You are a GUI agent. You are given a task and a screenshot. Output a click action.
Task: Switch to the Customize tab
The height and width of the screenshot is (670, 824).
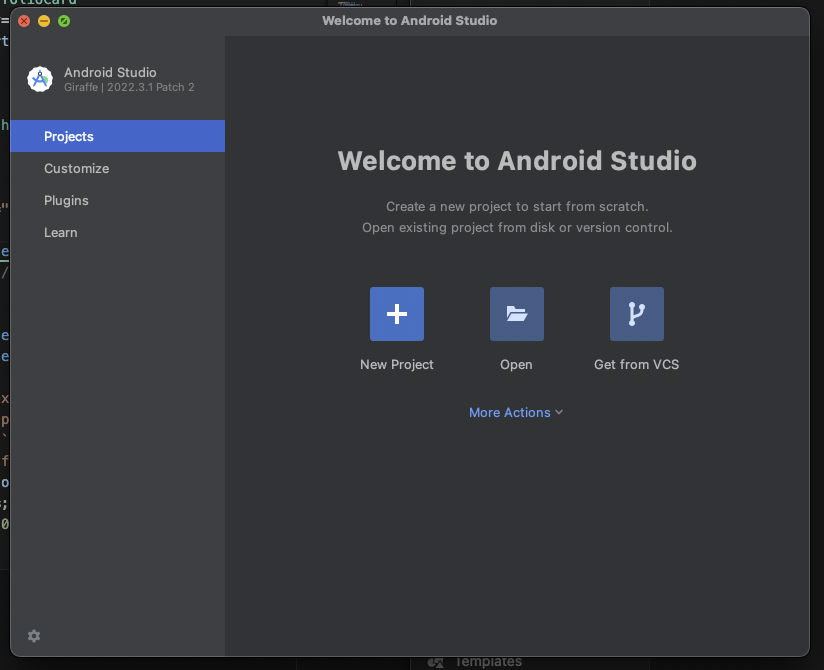tap(118, 168)
